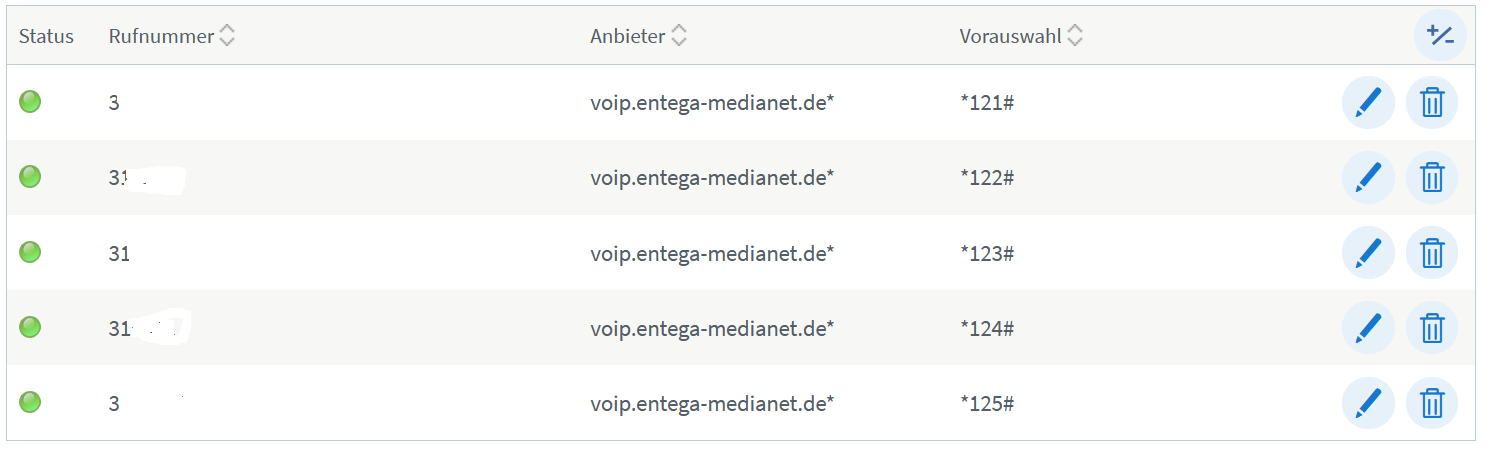Delete the entry with Vorauswahl *121#

click(x=1432, y=102)
